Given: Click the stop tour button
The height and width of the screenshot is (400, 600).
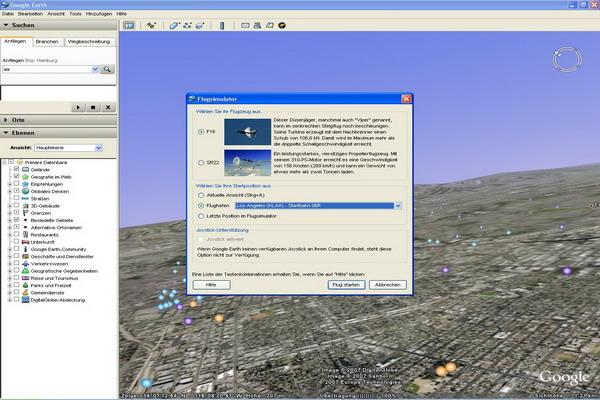Looking at the screenshot, I should [x=93, y=108].
